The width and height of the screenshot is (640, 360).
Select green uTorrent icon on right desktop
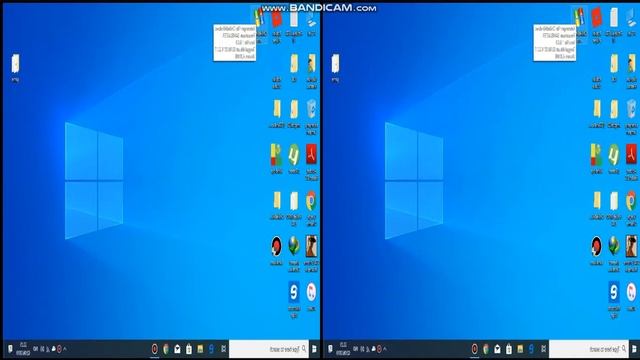[x=614, y=155]
